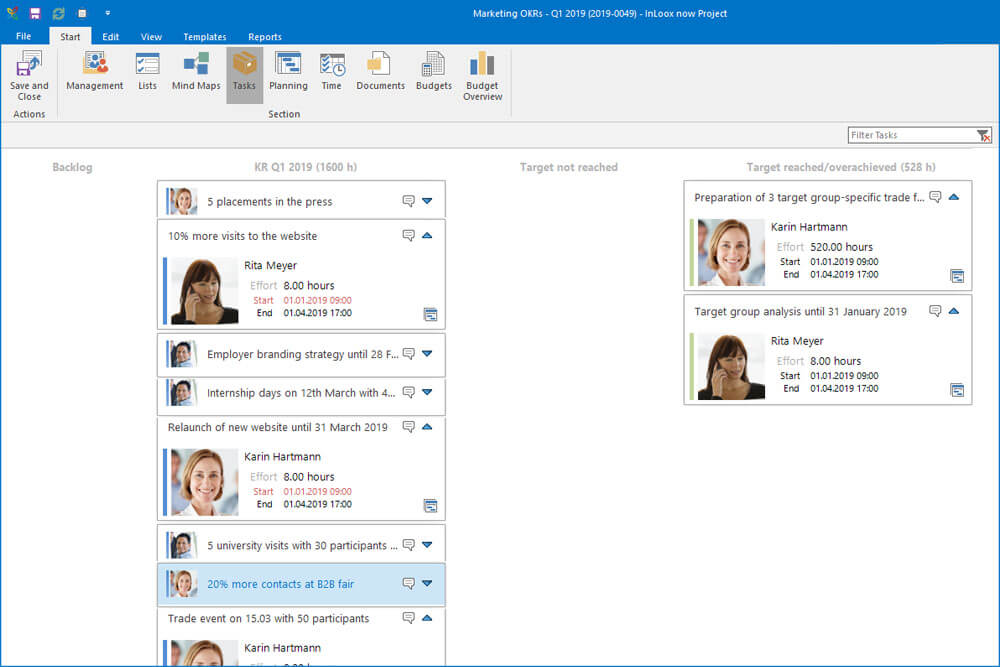Open the Budget Overview section

coord(482,75)
